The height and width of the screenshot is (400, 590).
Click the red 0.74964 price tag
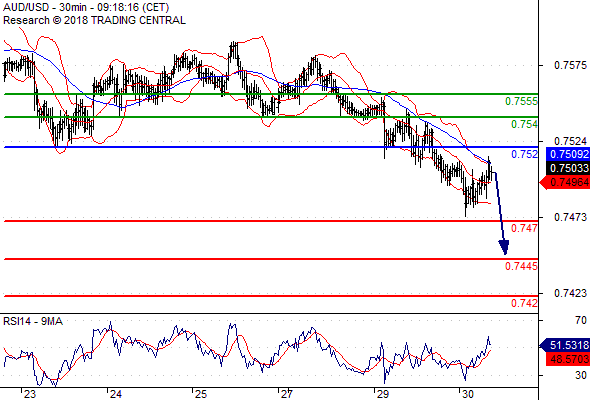coord(565,183)
